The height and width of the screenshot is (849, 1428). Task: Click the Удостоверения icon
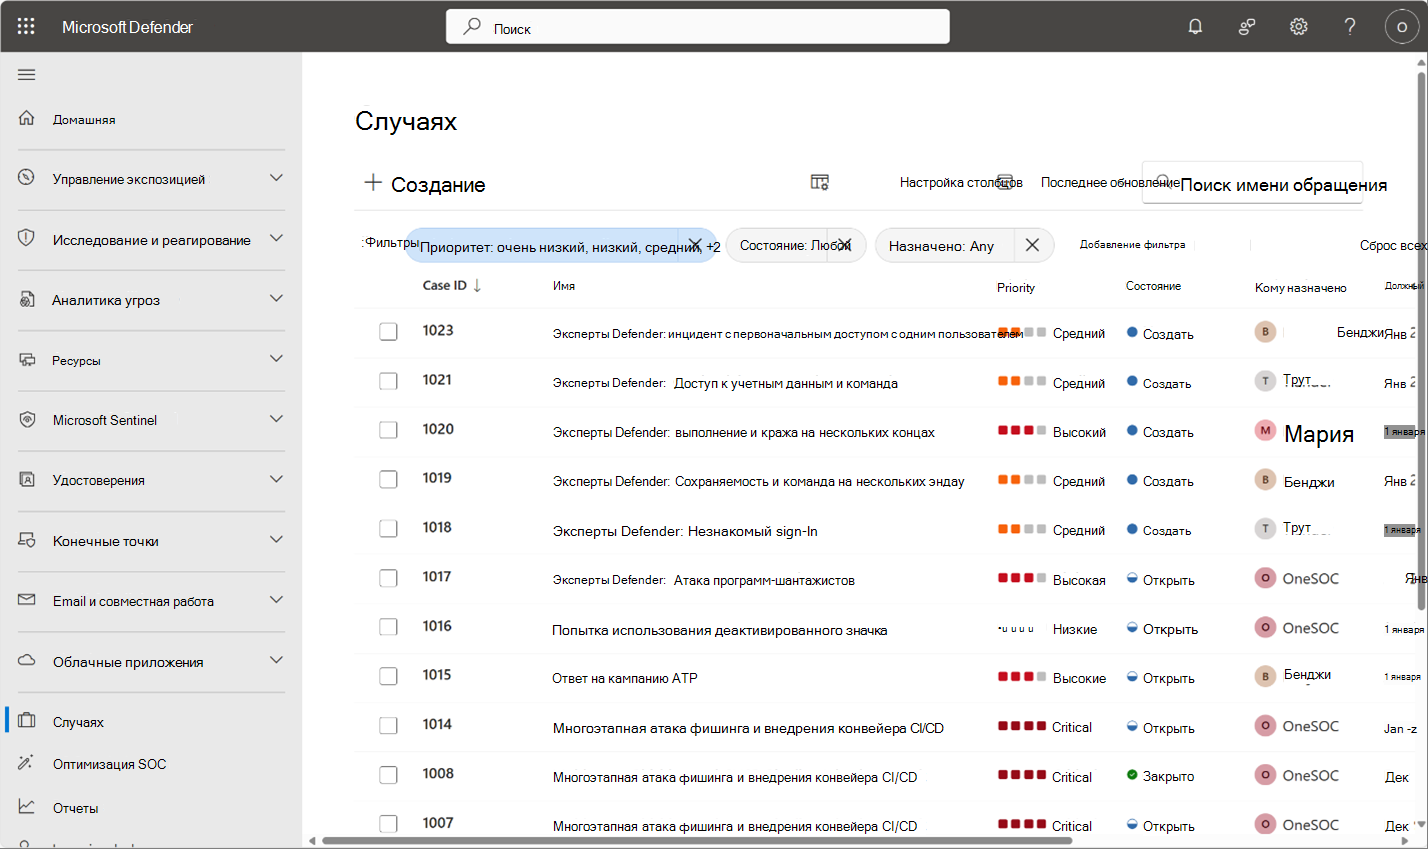tap(27, 480)
